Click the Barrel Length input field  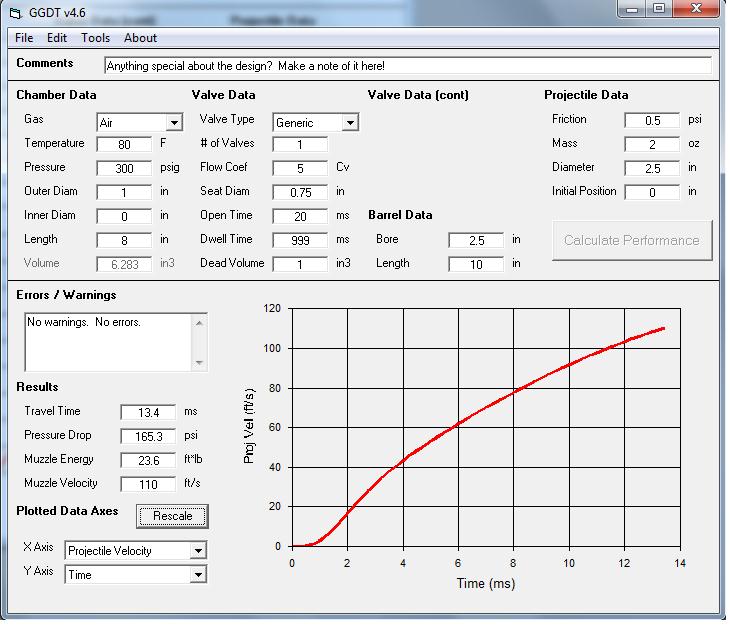click(x=476, y=264)
